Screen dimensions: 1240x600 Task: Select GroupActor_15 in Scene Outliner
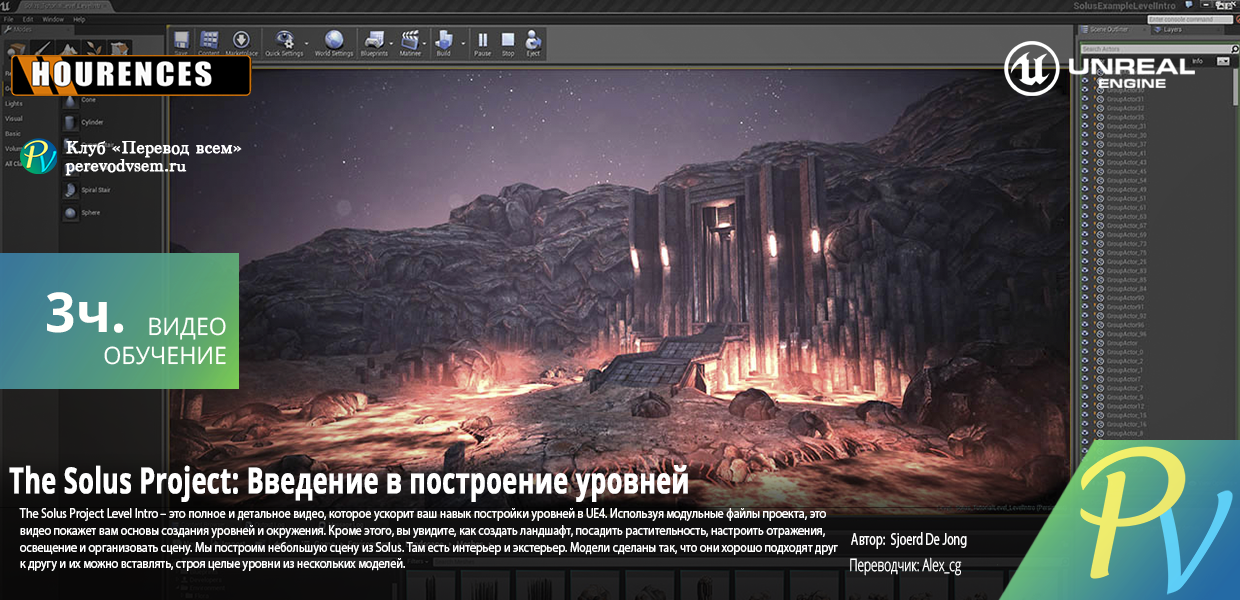pos(1126,415)
